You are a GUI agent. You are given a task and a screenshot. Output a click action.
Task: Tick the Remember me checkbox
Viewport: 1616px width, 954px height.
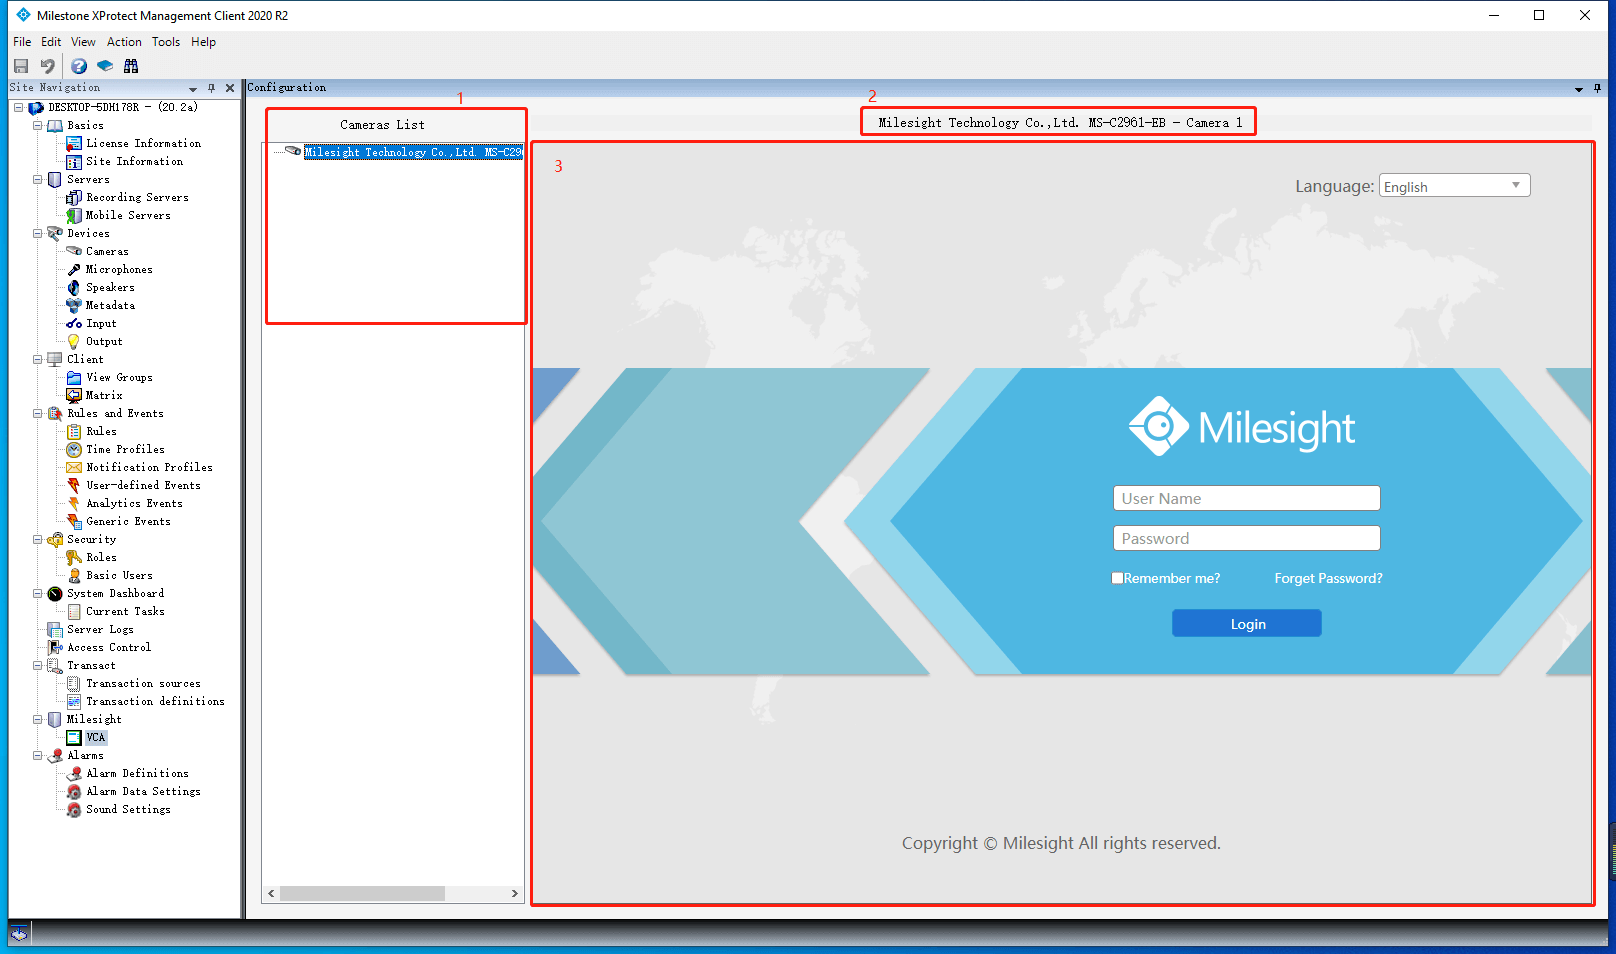1117,578
